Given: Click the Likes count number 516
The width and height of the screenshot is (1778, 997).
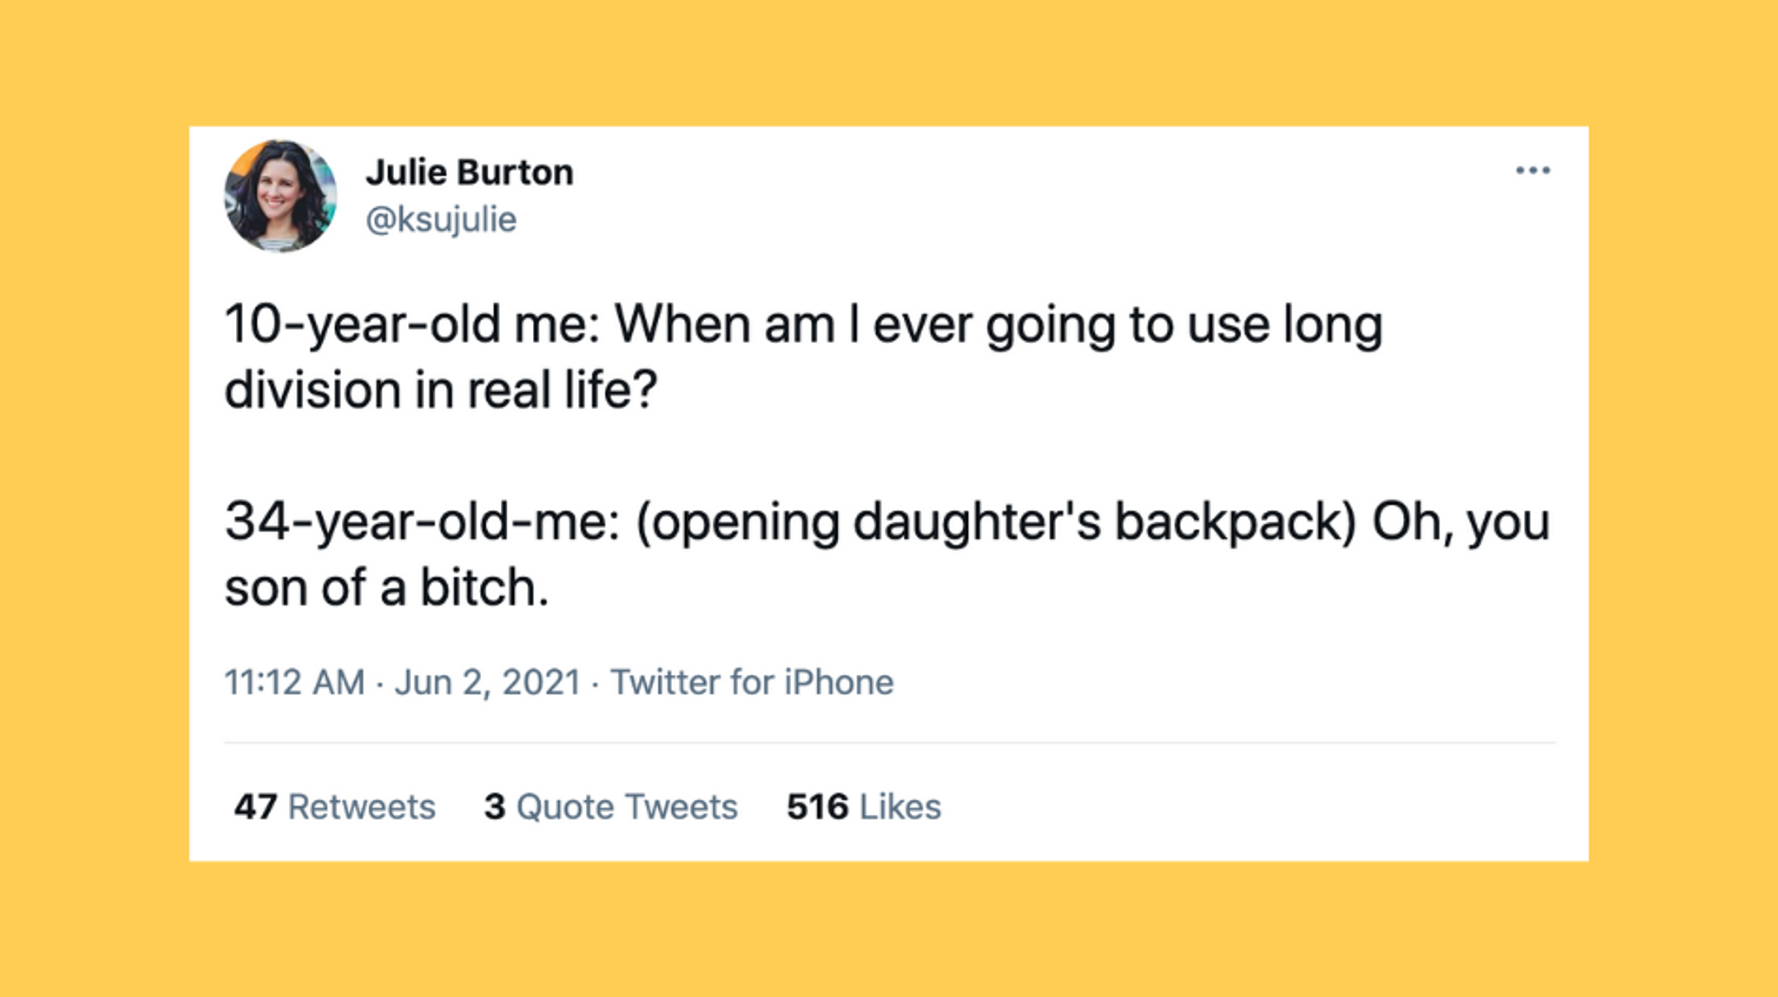Looking at the screenshot, I should tap(814, 806).
